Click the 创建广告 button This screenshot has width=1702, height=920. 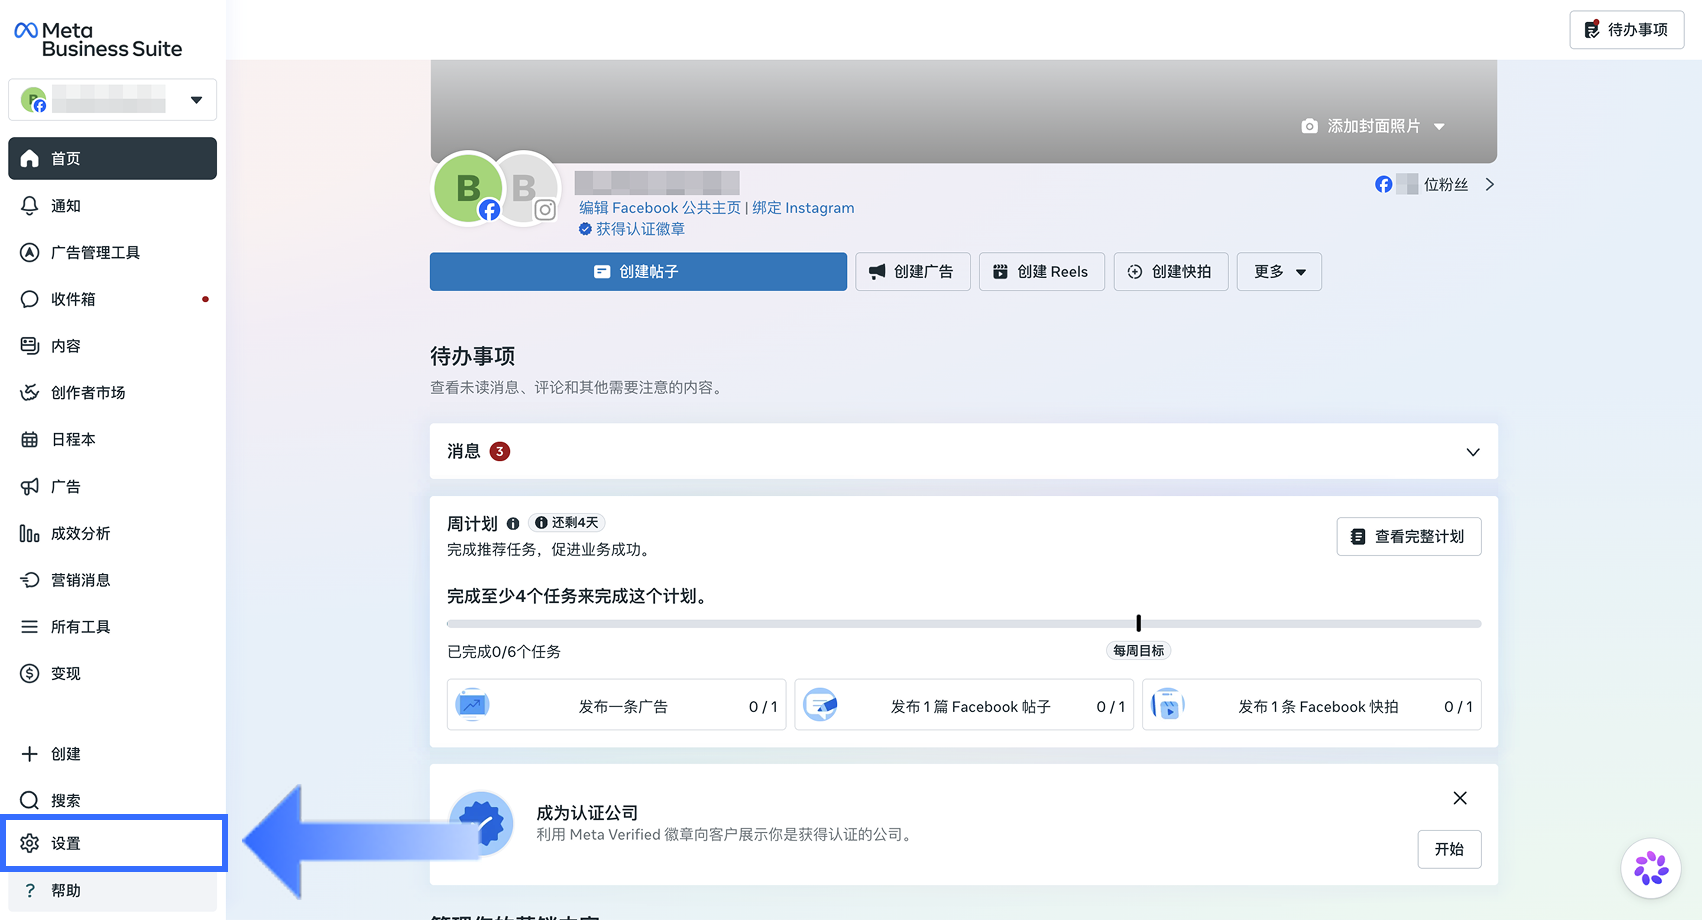(x=913, y=272)
